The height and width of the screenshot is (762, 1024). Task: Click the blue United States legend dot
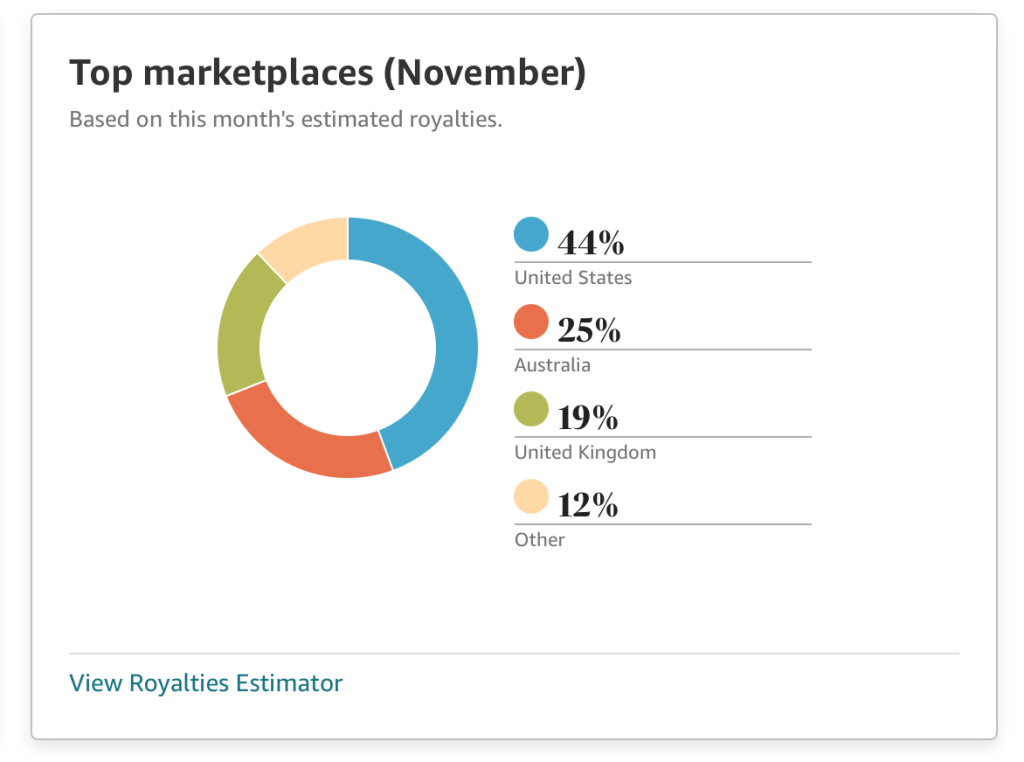(x=531, y=235)
